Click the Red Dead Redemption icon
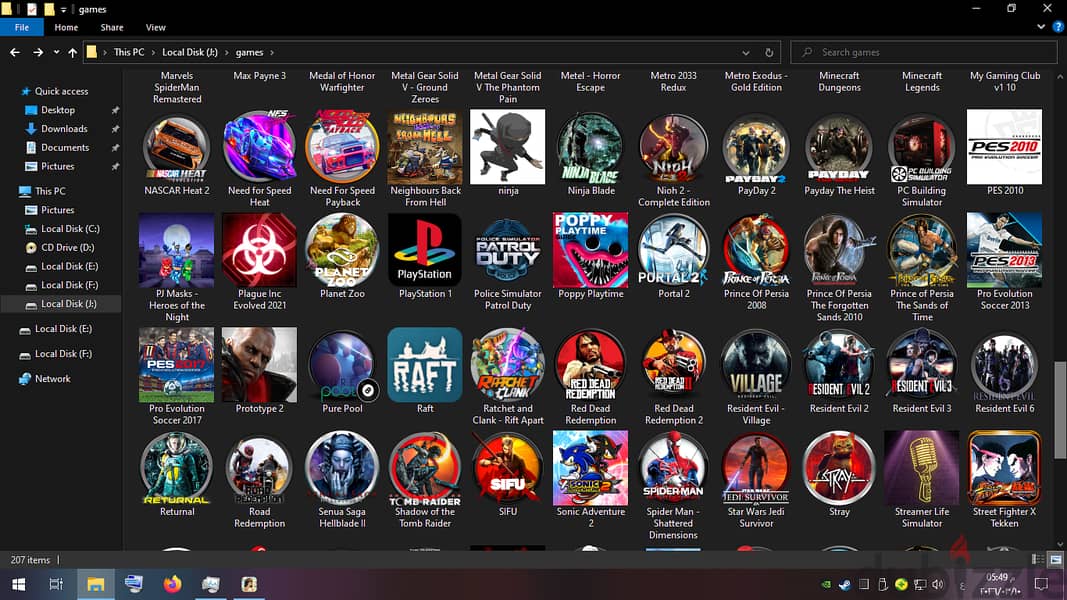The height and width of the screenshot is (600, 1067). click(x=591, y=365)
